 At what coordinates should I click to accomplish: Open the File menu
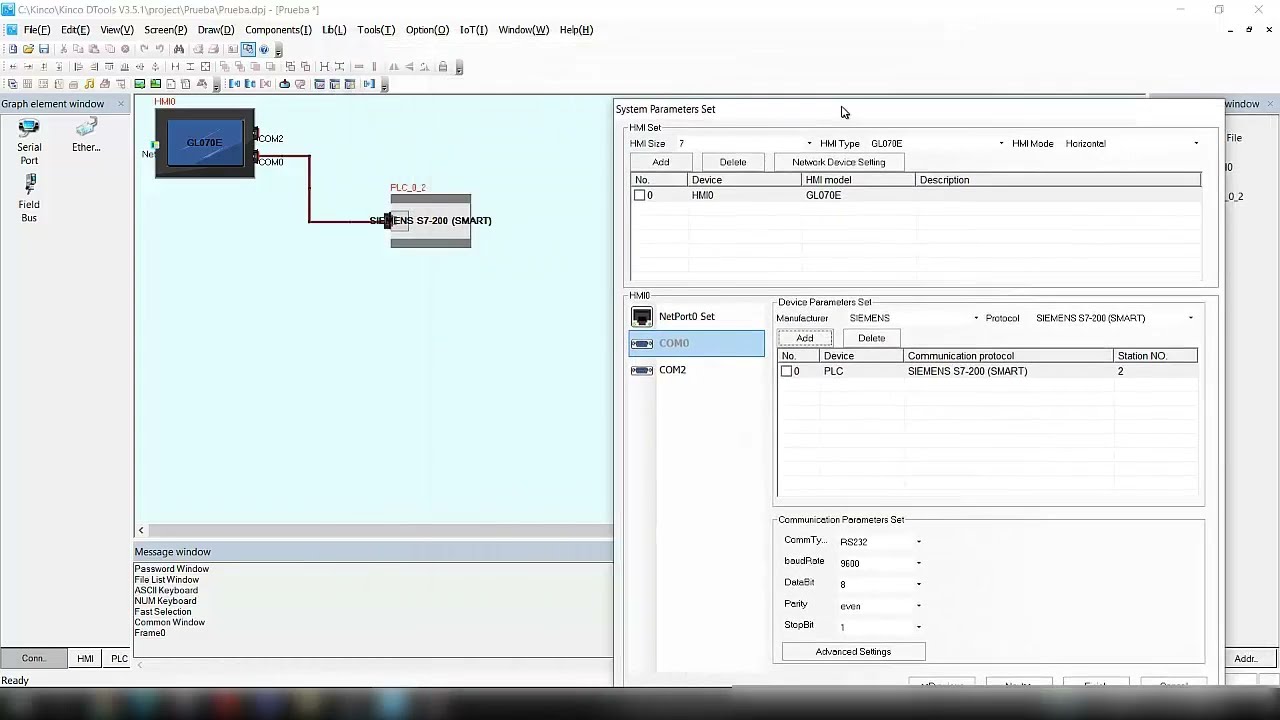pos(37,30)
